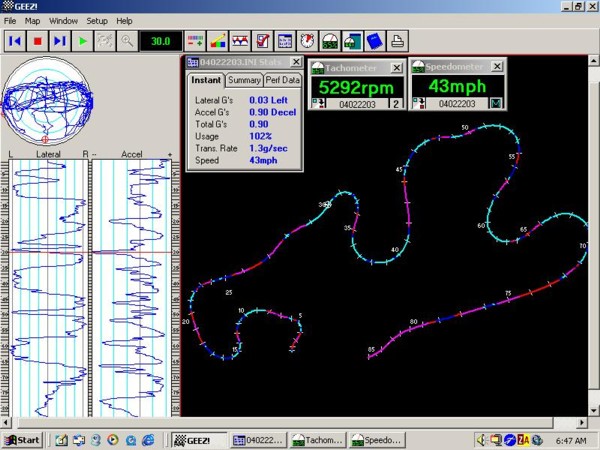Toggle the M button on Speedometer window
The image size is (600, 450).
click(x=496, y=103)
